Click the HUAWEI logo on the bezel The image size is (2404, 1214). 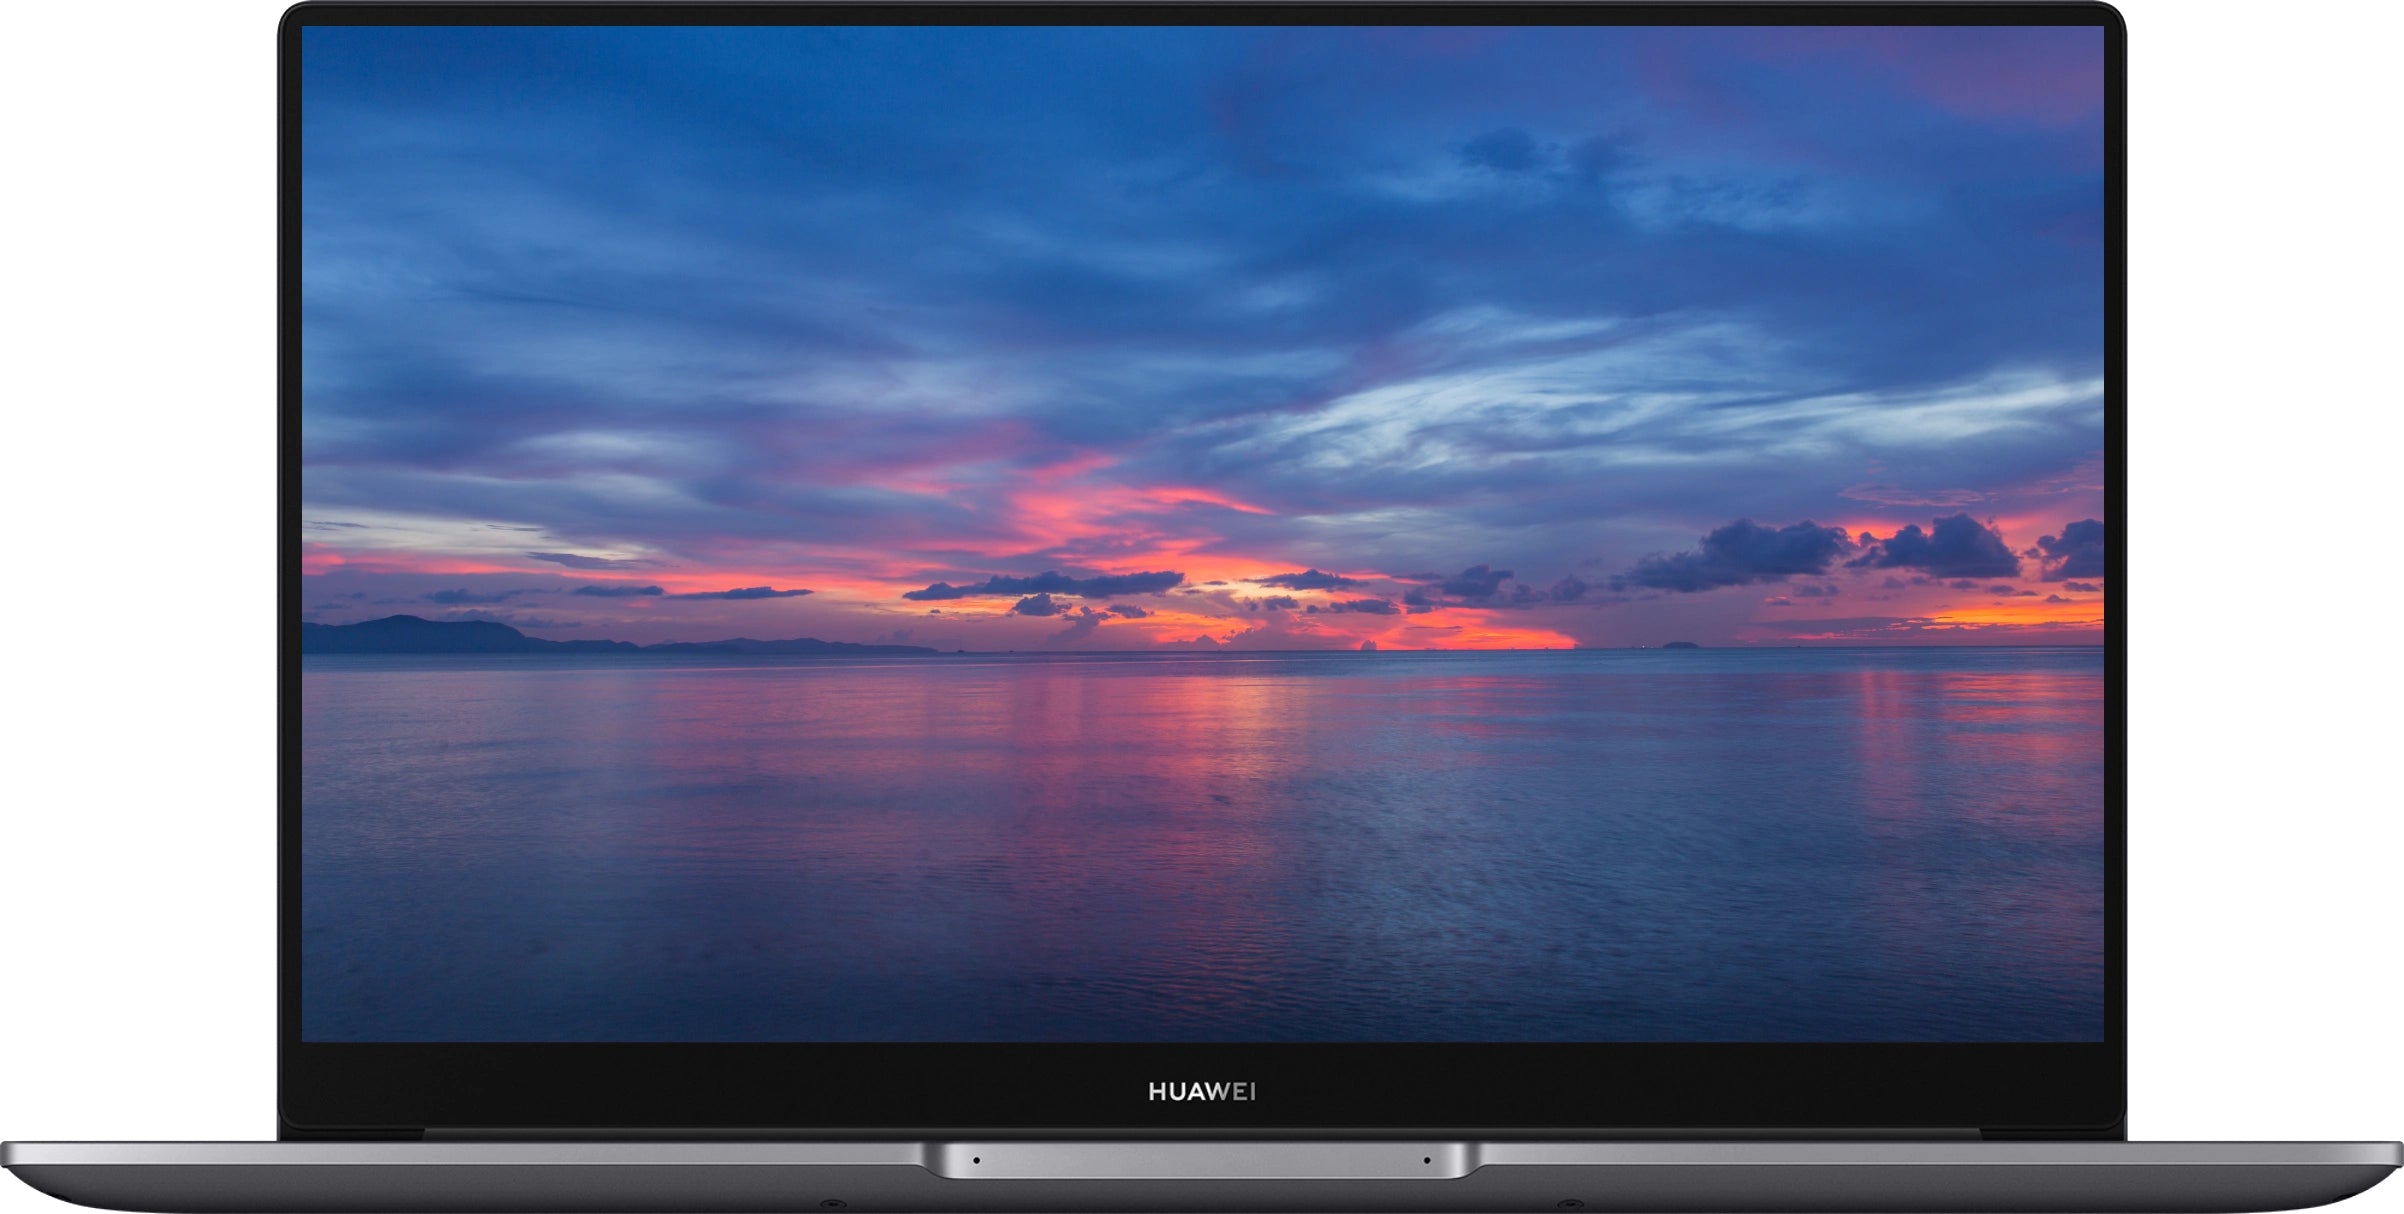click(1201, 1092)
